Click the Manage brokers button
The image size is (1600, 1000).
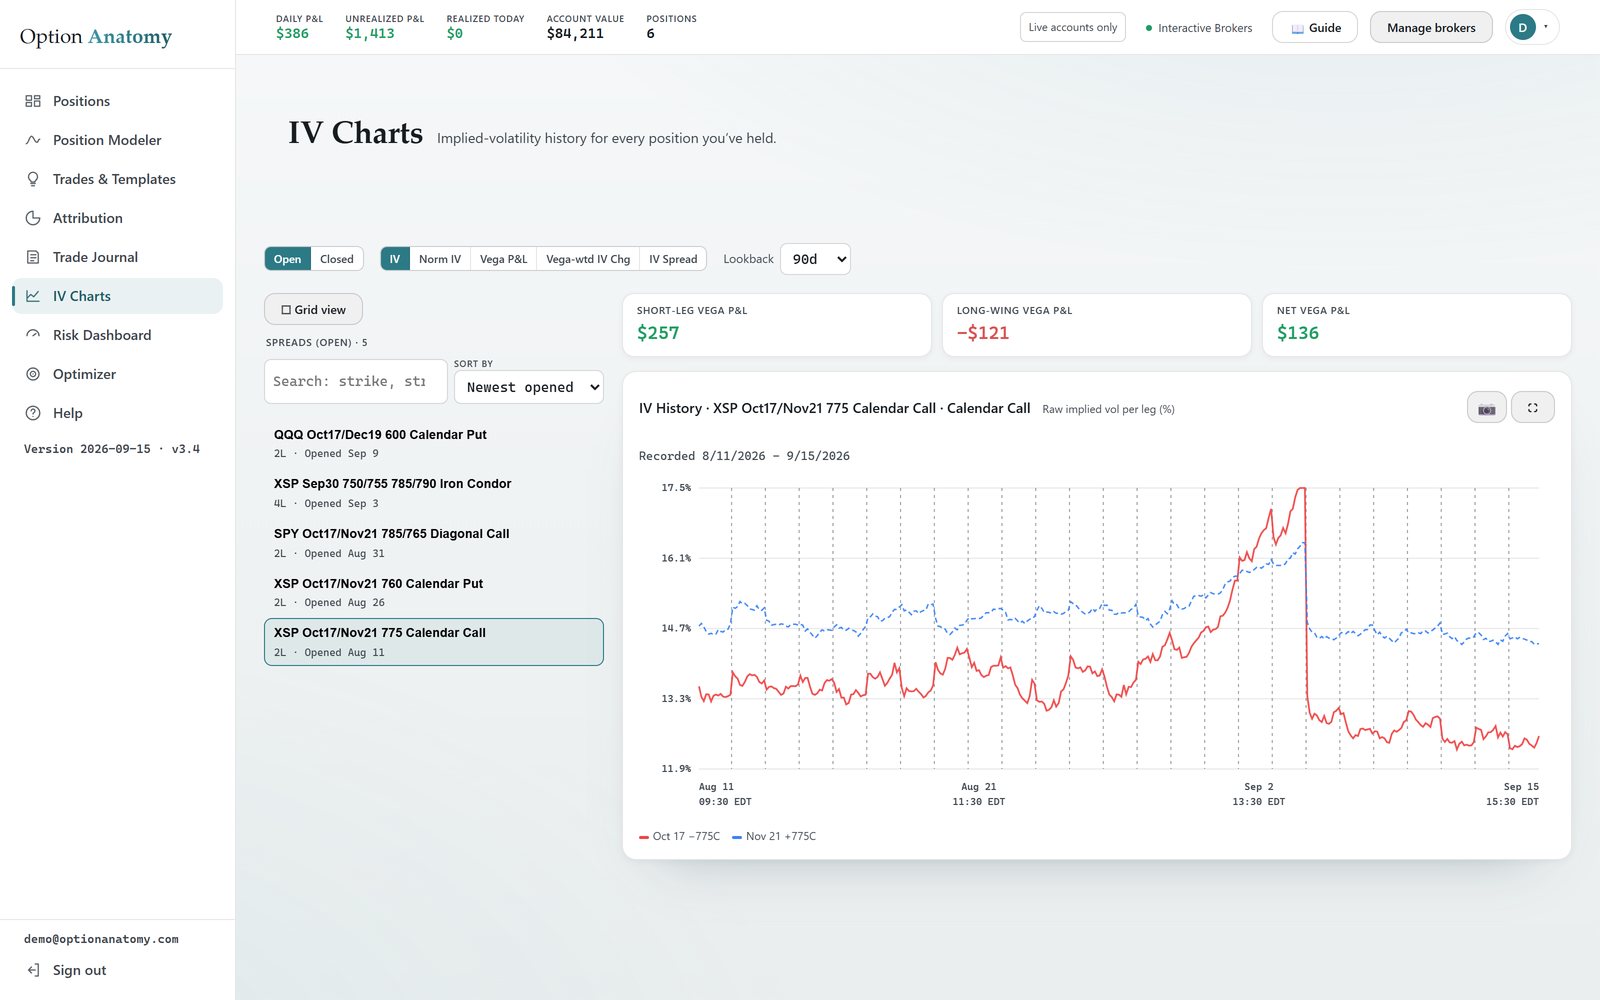[x=1431, y=27]
